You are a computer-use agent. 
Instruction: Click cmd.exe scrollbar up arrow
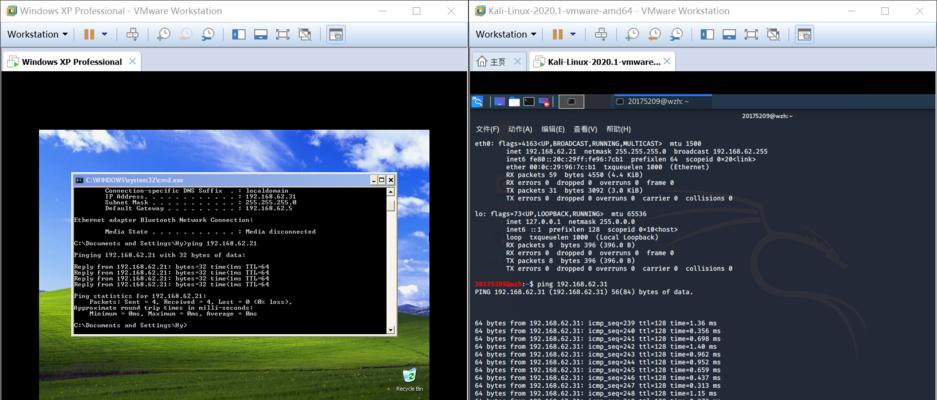(x=391, y=192)
